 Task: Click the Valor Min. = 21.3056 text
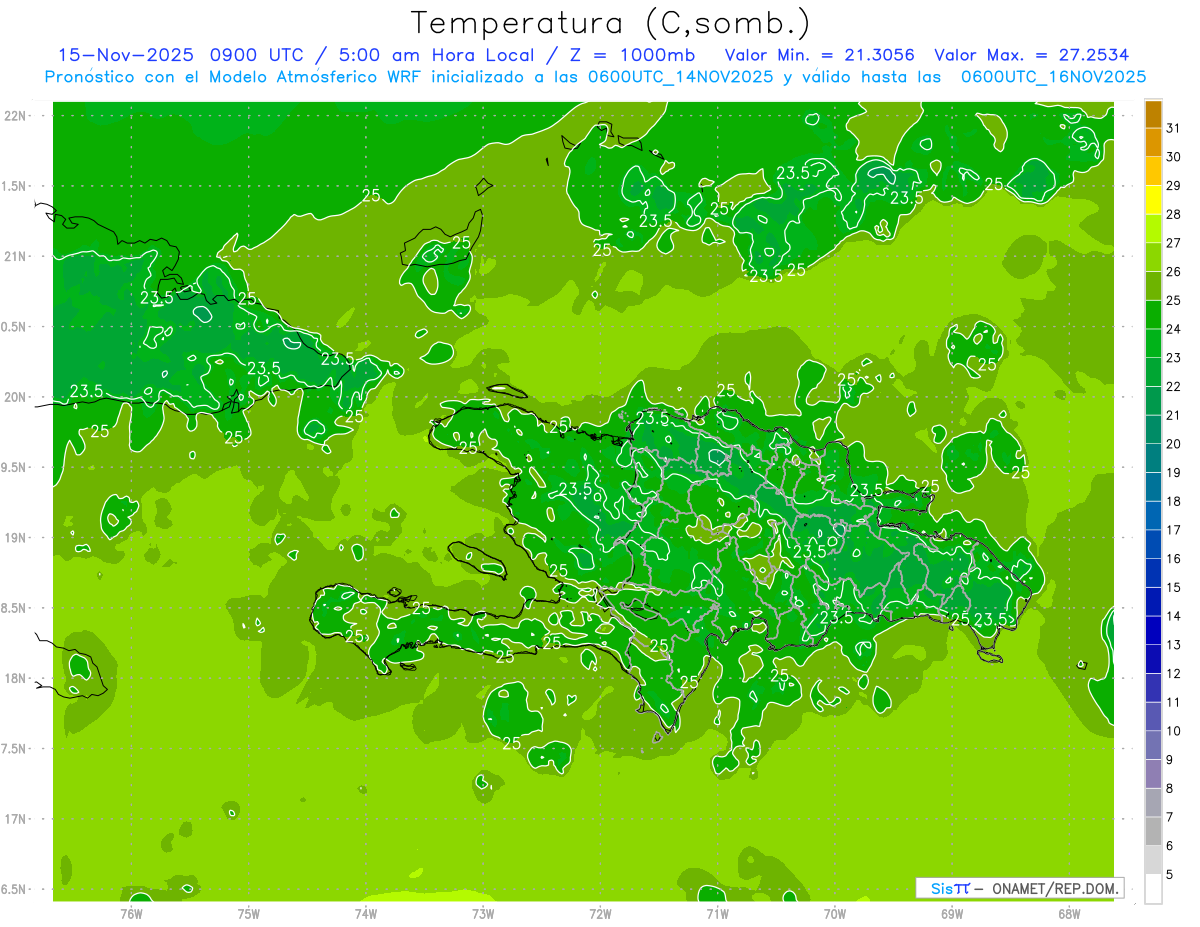click(819, 55)
